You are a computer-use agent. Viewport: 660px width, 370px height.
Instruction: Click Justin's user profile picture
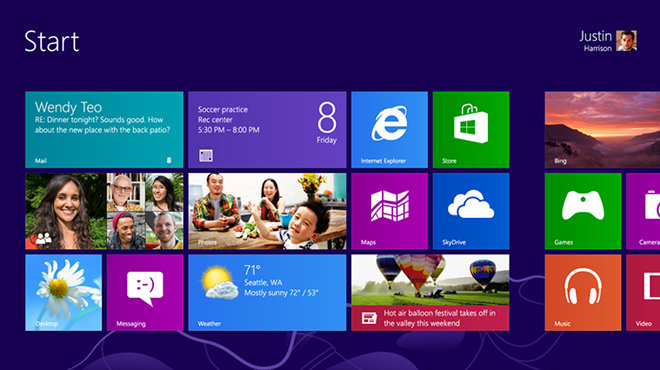(626, 41)
